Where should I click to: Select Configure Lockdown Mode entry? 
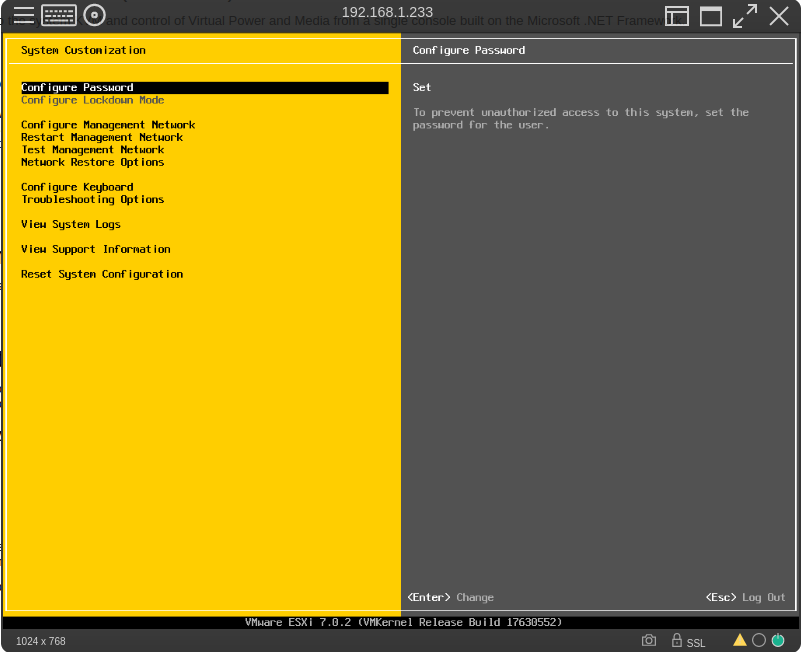[93, 100]
